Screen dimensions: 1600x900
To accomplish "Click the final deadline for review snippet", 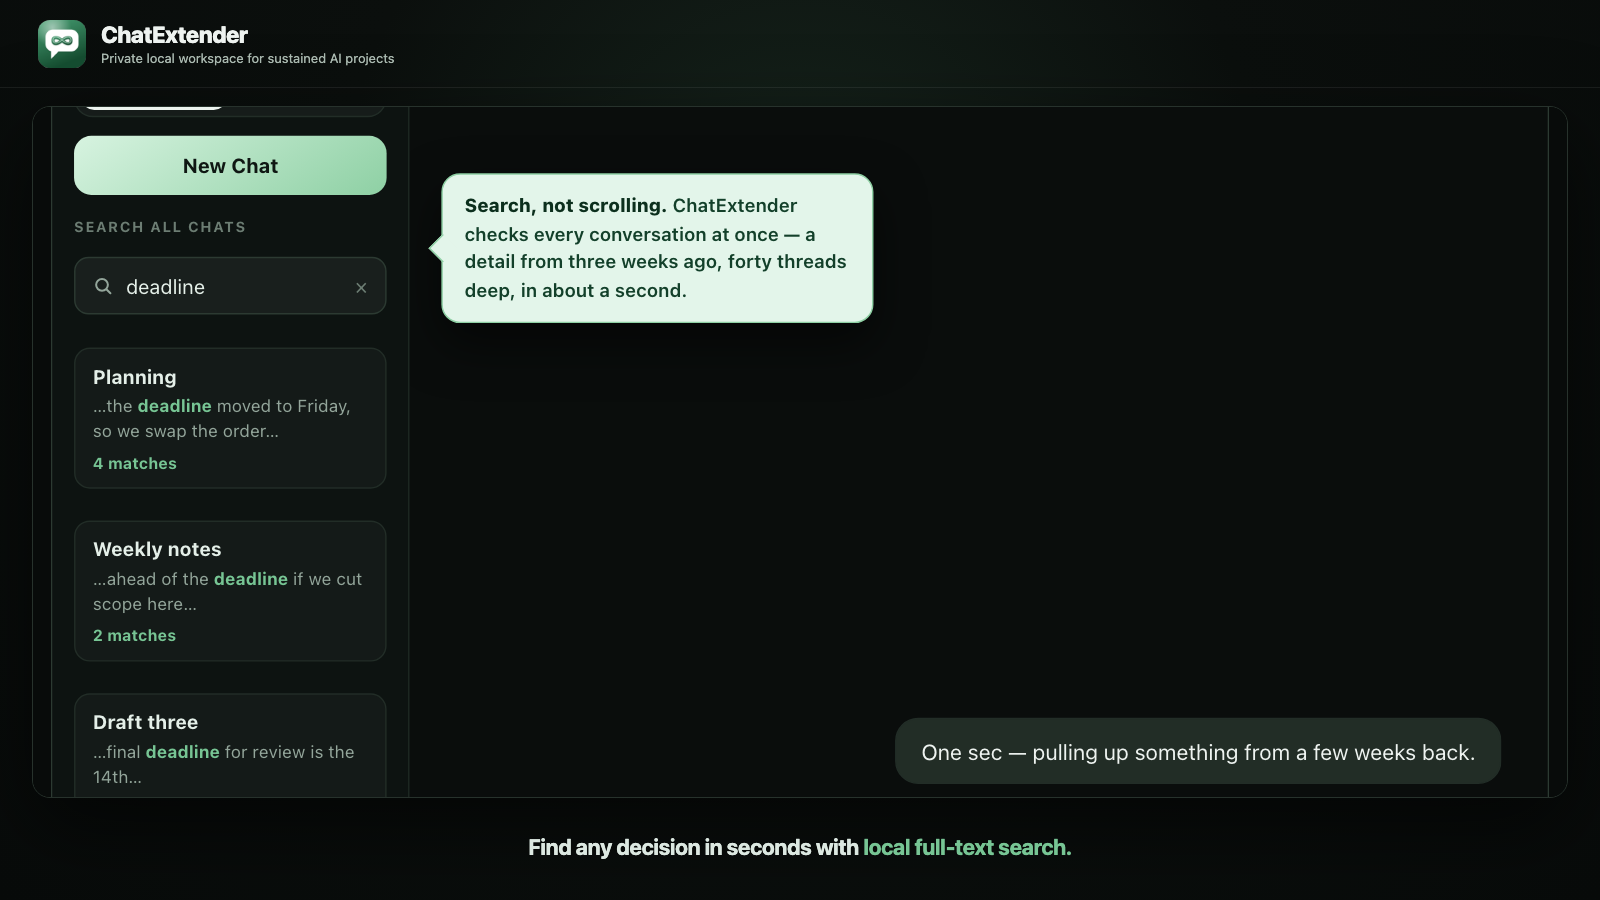I will 224,764.
